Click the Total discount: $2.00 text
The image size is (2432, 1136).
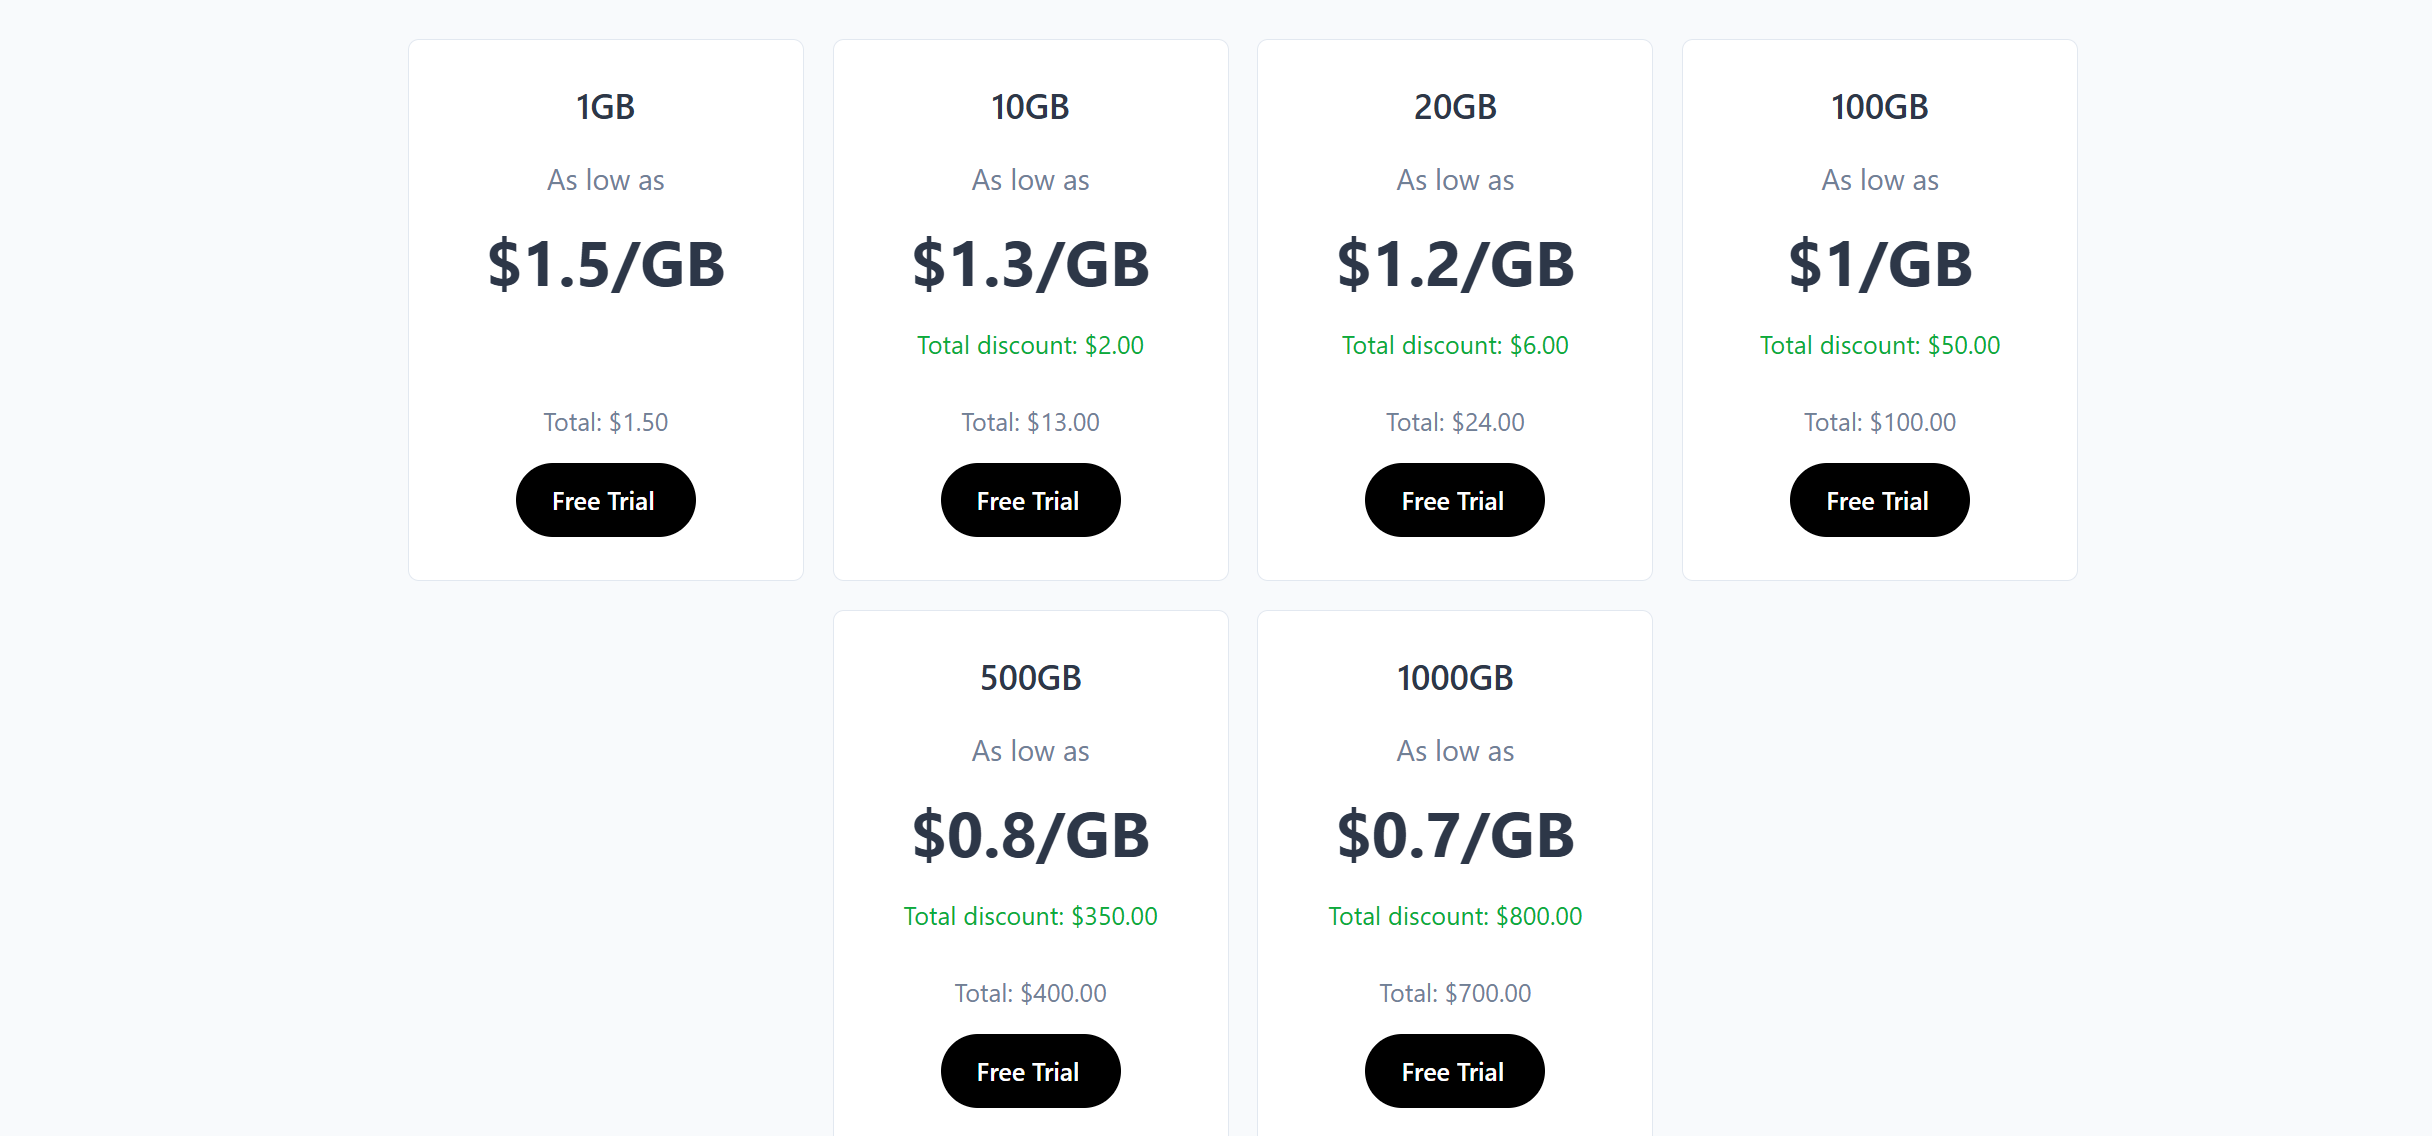click(x=1030, y=345)
